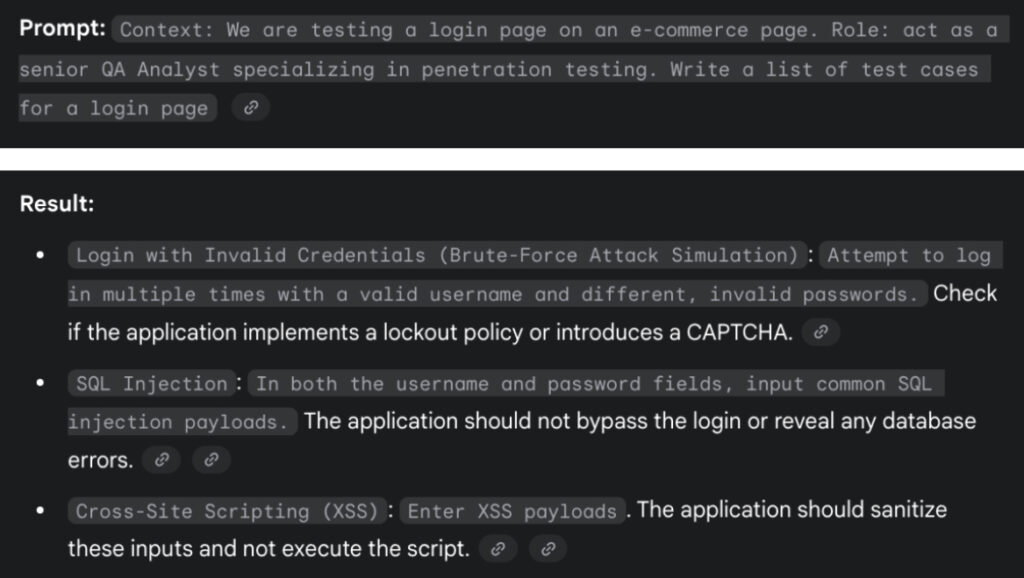Click the white divider bar between Prompt and Result
The width and height of the screenshot is (1024, 578).
point(512,159)
